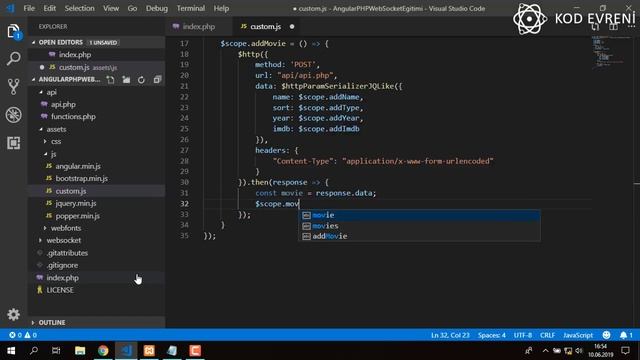
Task: Create a new file in explorer
Action: (111, 80)
